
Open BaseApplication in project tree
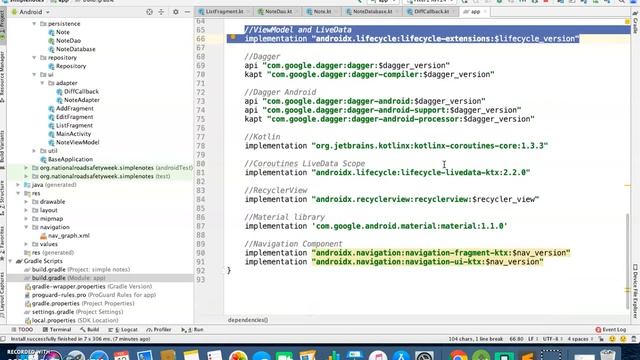pyautogui.click(x=70, y=159)
